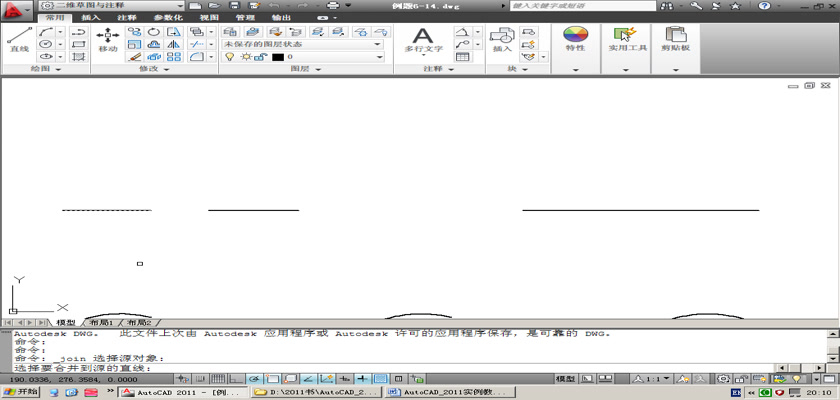Screen dimensions: 840x400
Task: Toggle Grid display in status bar
Action: click(218, 379)
